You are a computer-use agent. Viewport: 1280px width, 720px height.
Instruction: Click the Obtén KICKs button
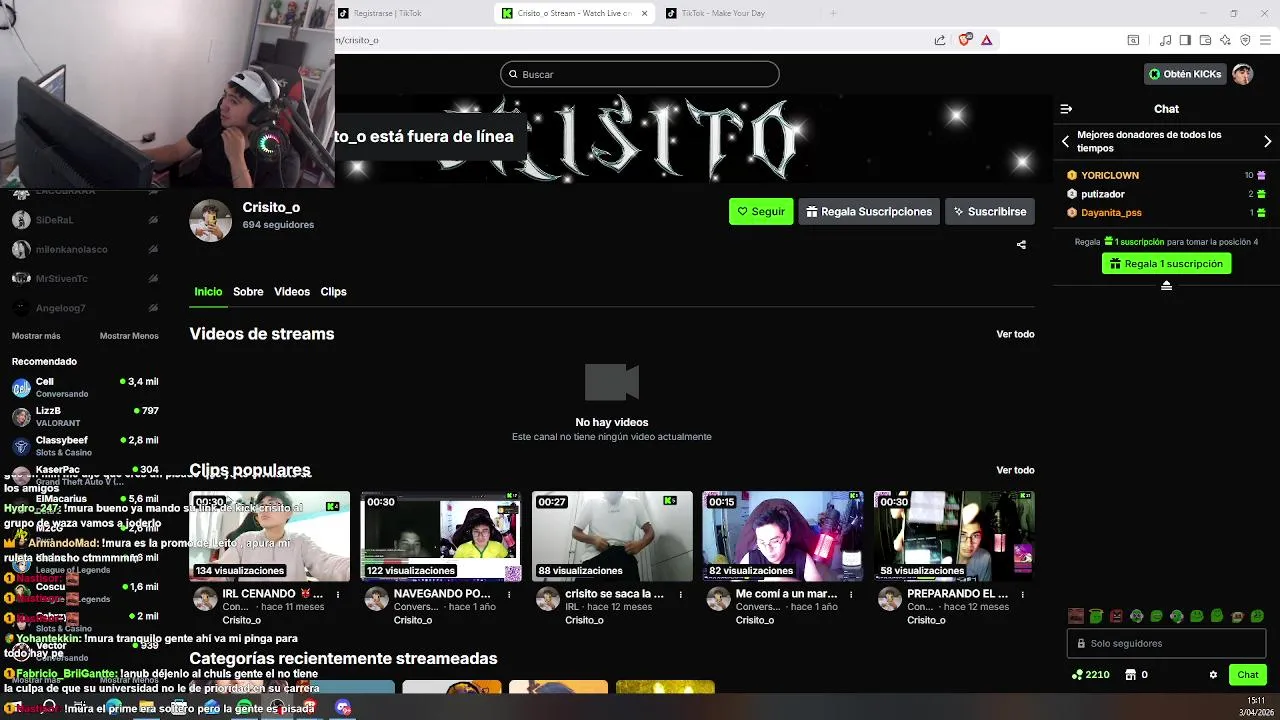[x=1185, y=74]
